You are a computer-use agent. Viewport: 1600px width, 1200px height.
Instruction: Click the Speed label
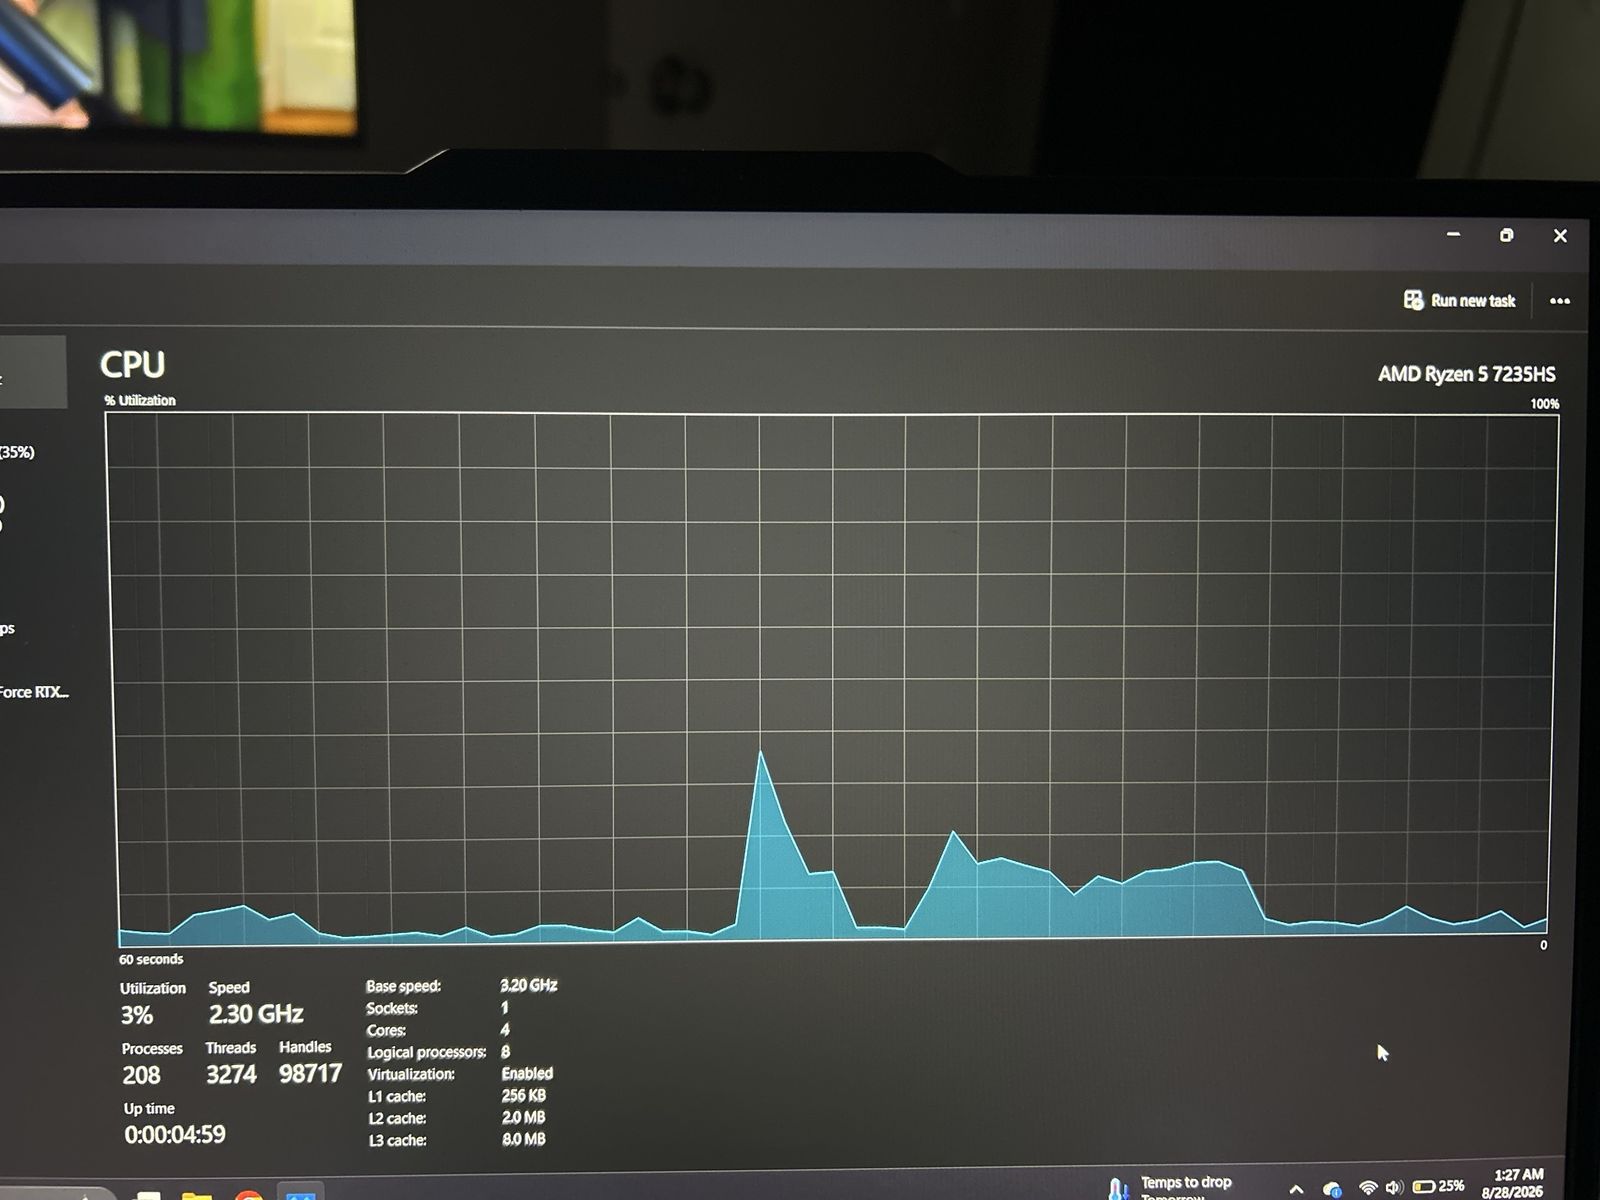click(229, 987)
